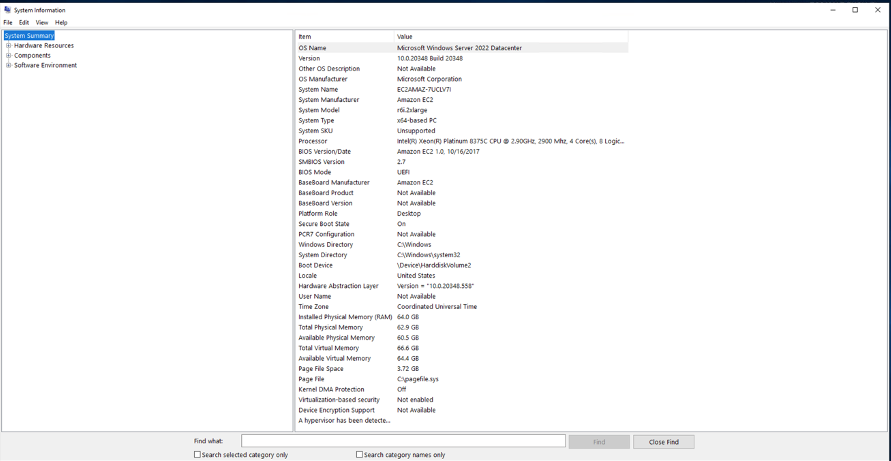The width and height of the screenshot is (891, 461).
Task: Click the Available Virtual Memory row
Action: [462, 358]
